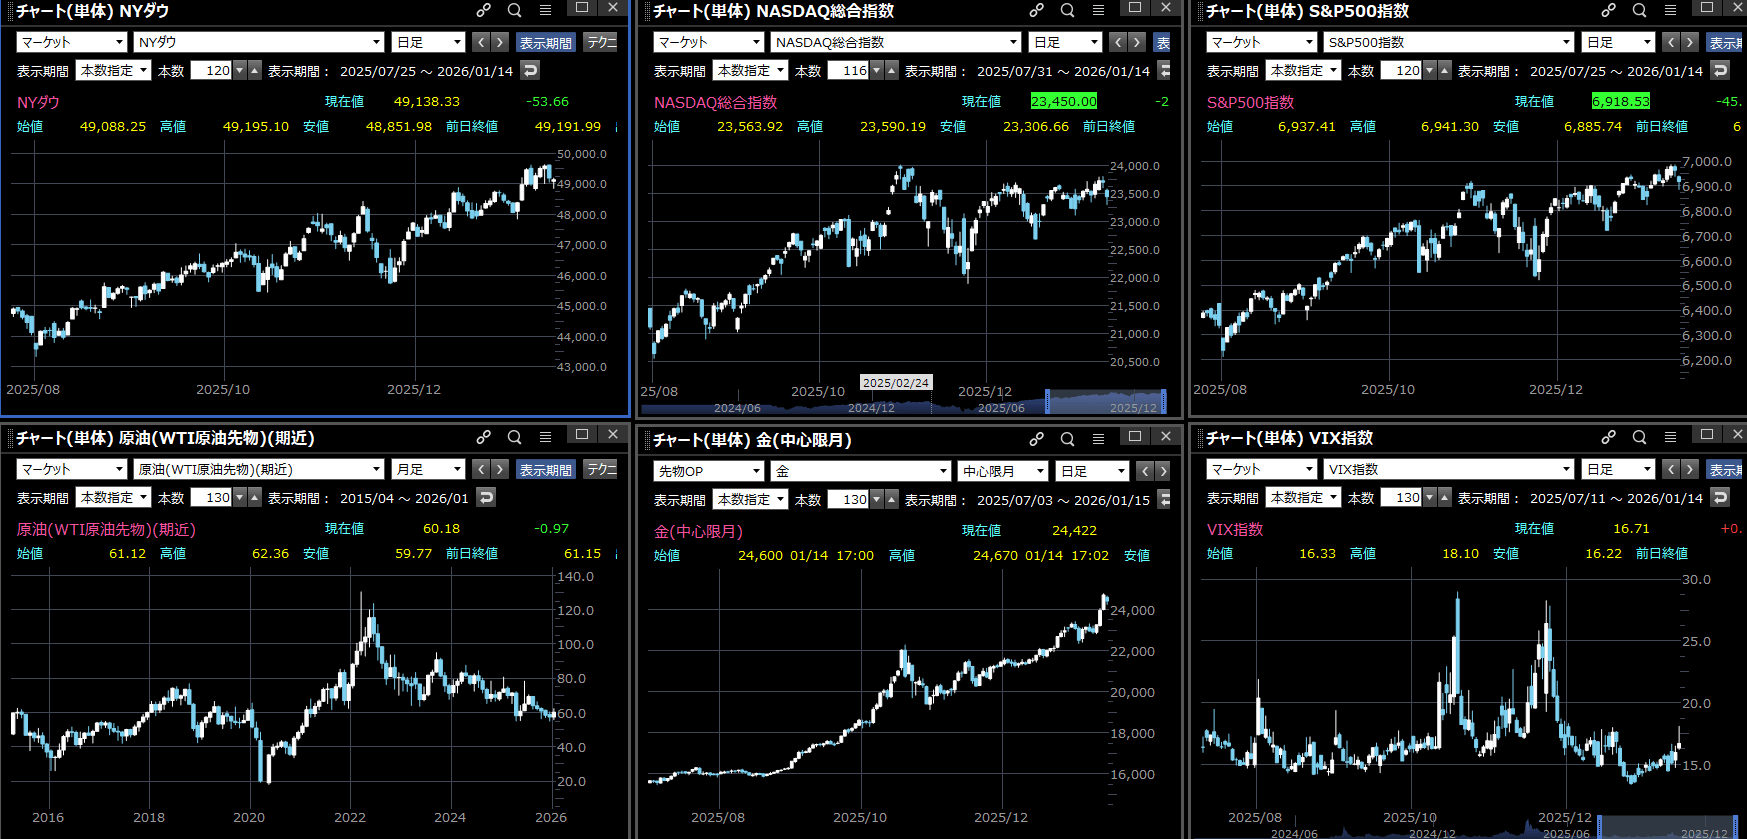The width and height of the screenshot is (1747, 839).
Task: Open search icon in VIX指数 chart header
Action: pos(1639,437)
